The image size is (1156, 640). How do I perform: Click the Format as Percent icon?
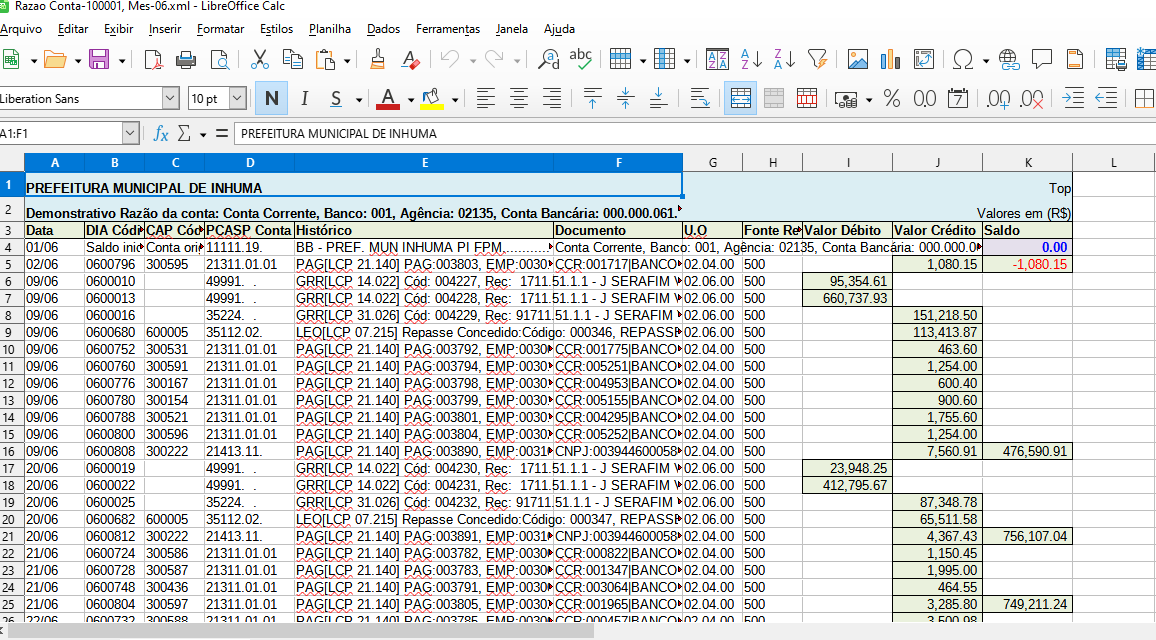click(x=892, y=99)
